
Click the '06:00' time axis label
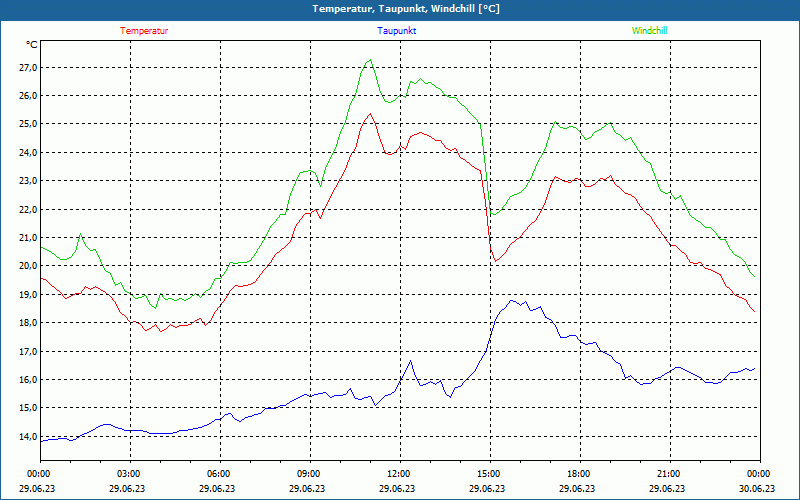[x=217, y=474]
